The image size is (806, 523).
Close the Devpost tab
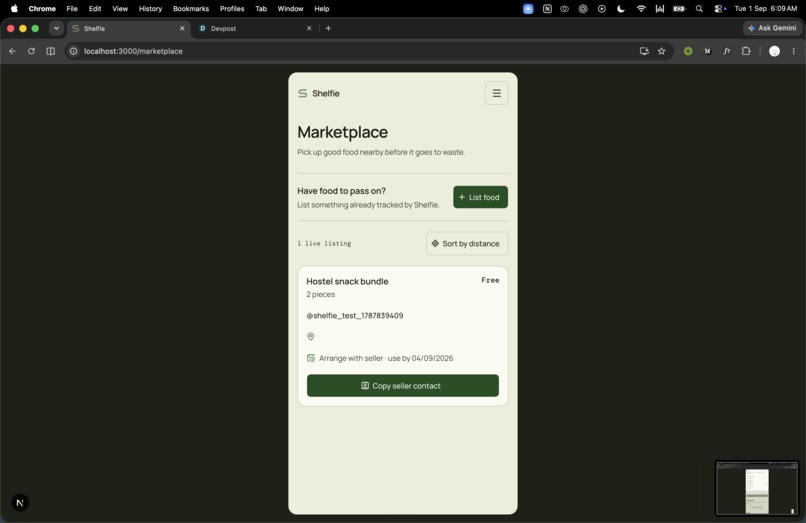309,28
